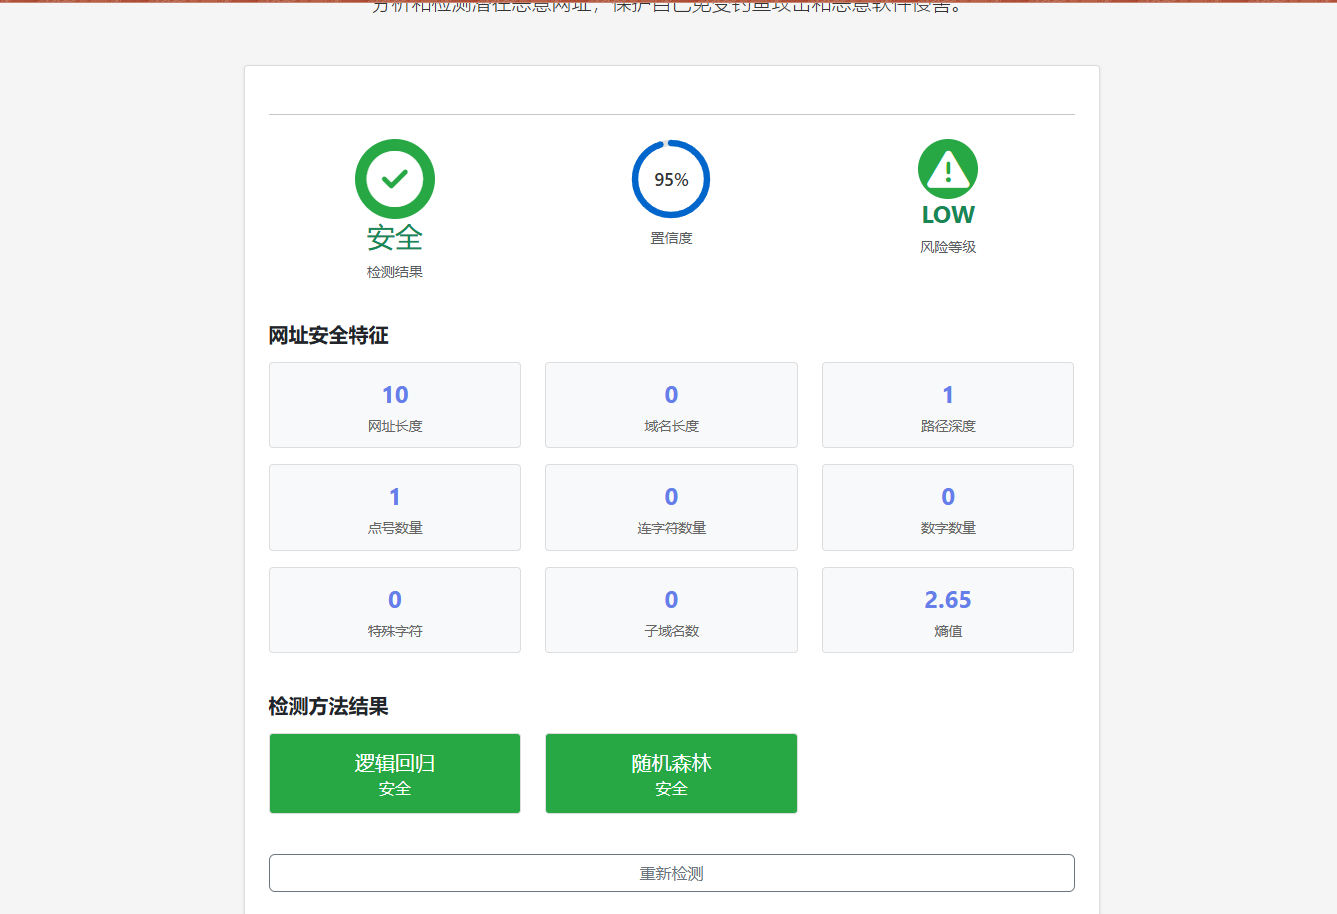Click the 检测结果 label

pos(395,272)
